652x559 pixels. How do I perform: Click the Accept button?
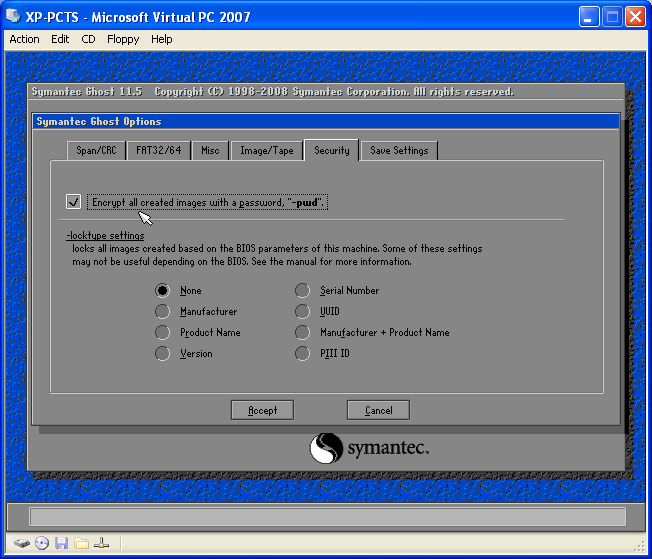262,410
